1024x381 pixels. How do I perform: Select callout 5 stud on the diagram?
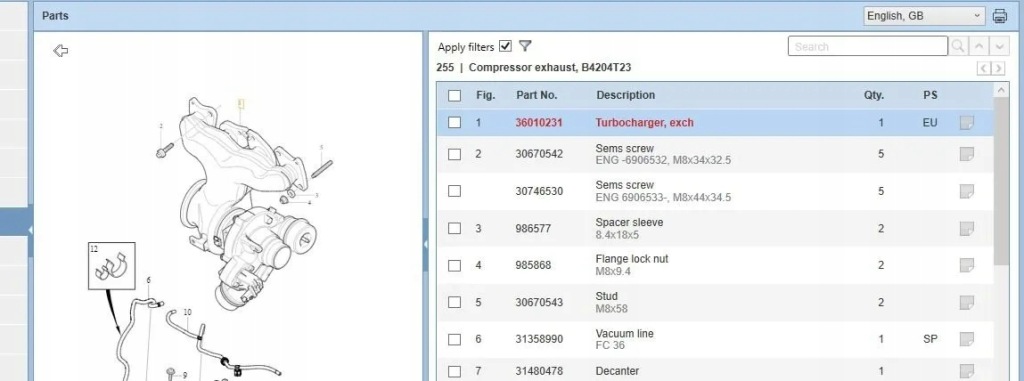(x=321, y=148)
